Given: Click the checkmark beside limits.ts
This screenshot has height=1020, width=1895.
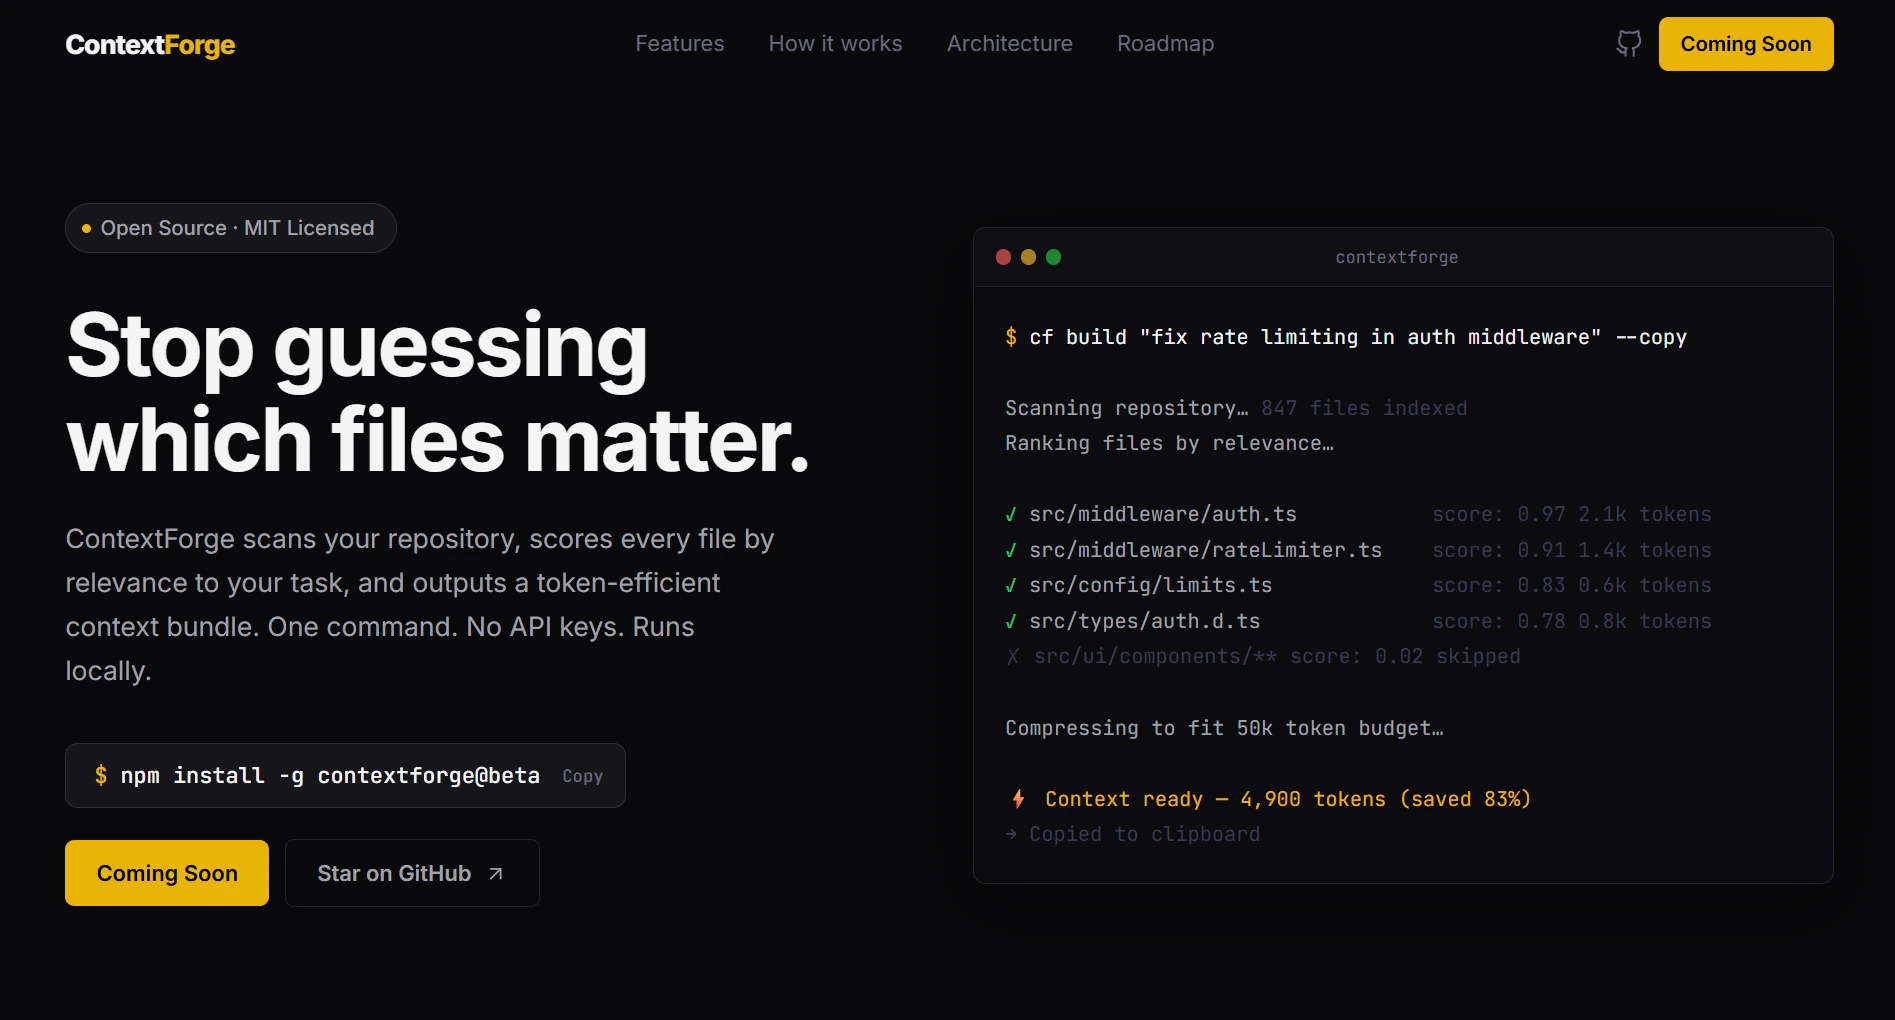Looking at the screenshot, I should coord(1011,585).
